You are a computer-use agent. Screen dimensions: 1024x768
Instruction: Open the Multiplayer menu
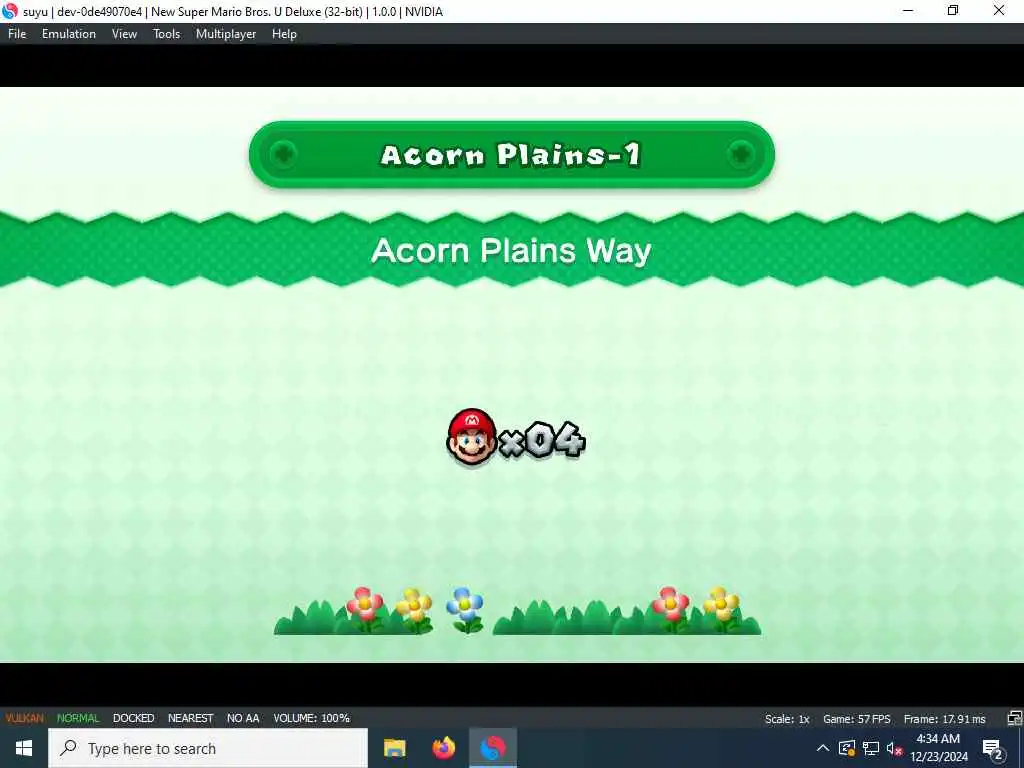click(226, 34)
